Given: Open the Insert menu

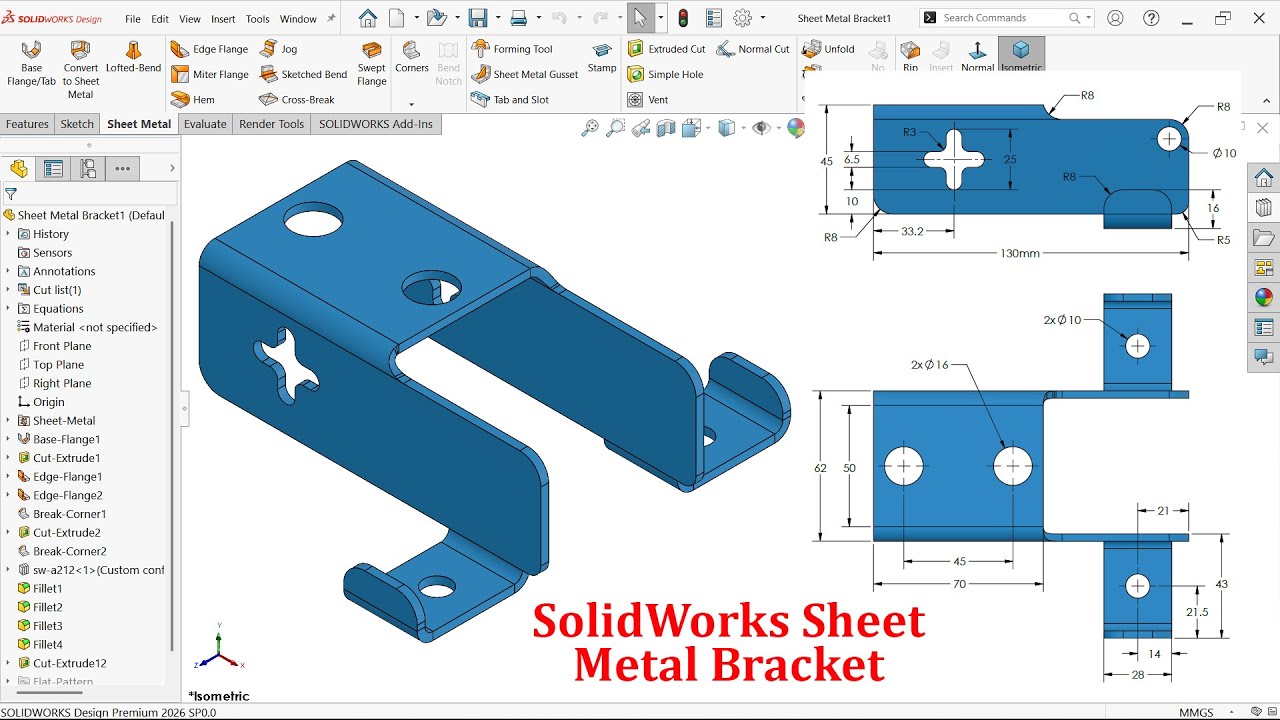Looking at the screenshot, I should pyautogui.click(x=223, y=19).
